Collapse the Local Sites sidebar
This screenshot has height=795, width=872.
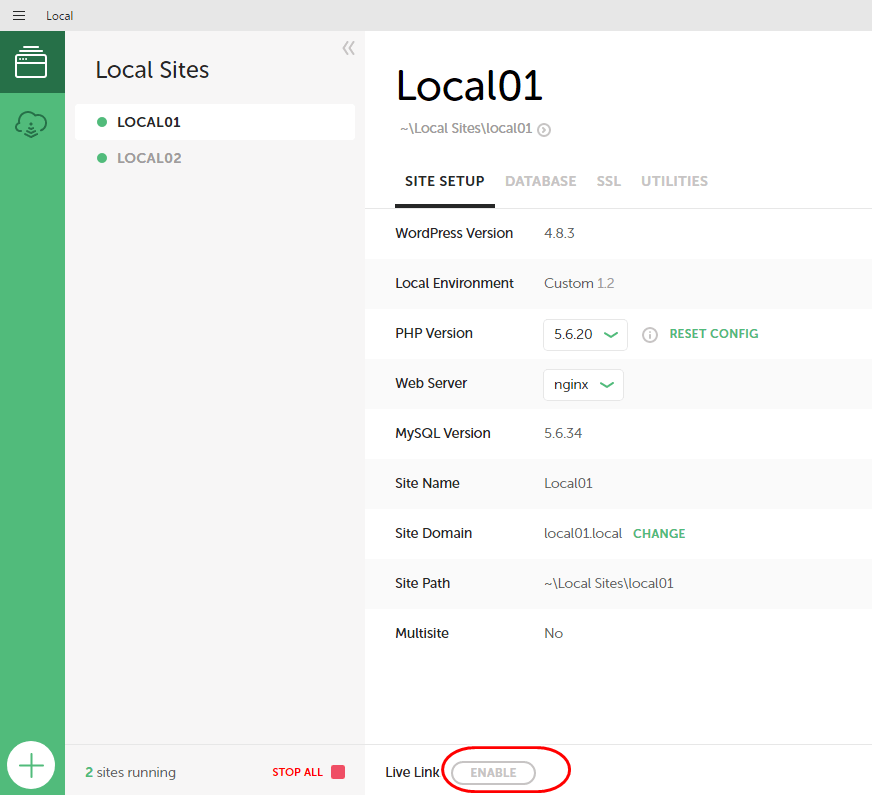click(x=349, y=48)
